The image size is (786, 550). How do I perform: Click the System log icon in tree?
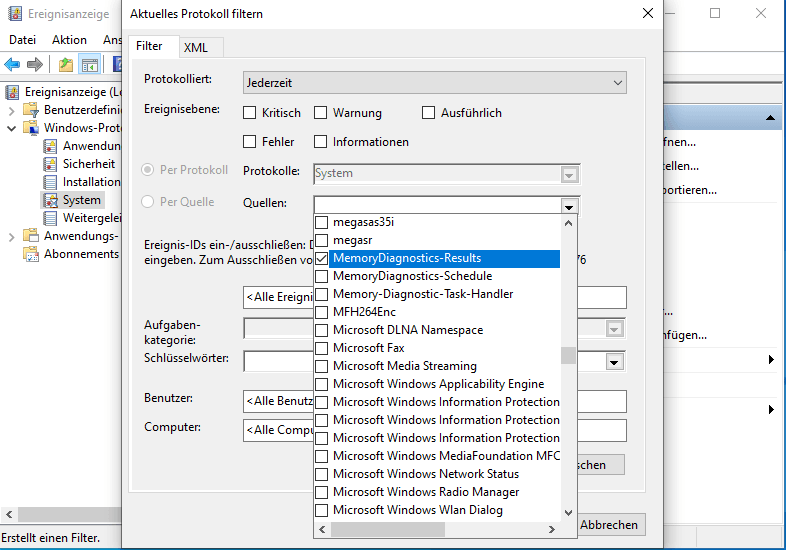51,200
